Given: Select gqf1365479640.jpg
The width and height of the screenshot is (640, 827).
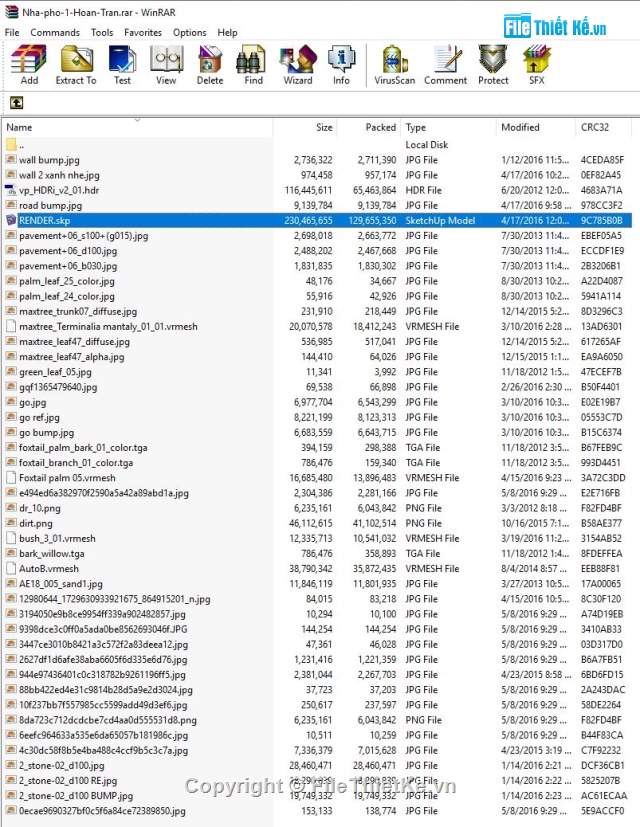Looking at the screenshot, I should (58, 387).
